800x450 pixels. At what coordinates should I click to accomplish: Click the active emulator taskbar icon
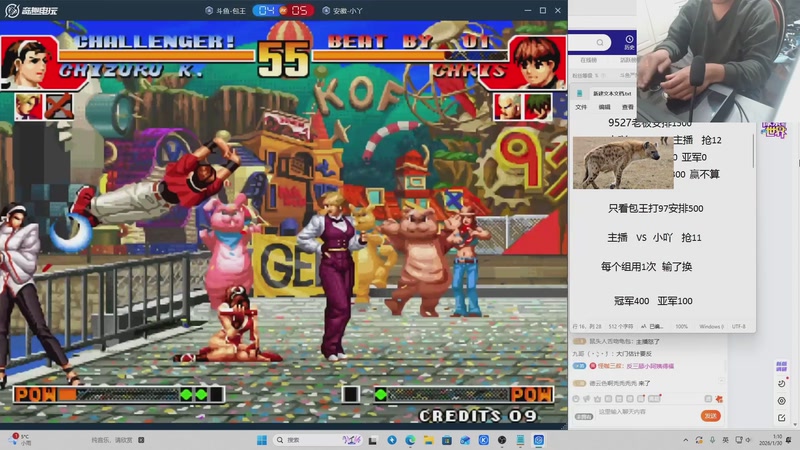coord(539,440)
